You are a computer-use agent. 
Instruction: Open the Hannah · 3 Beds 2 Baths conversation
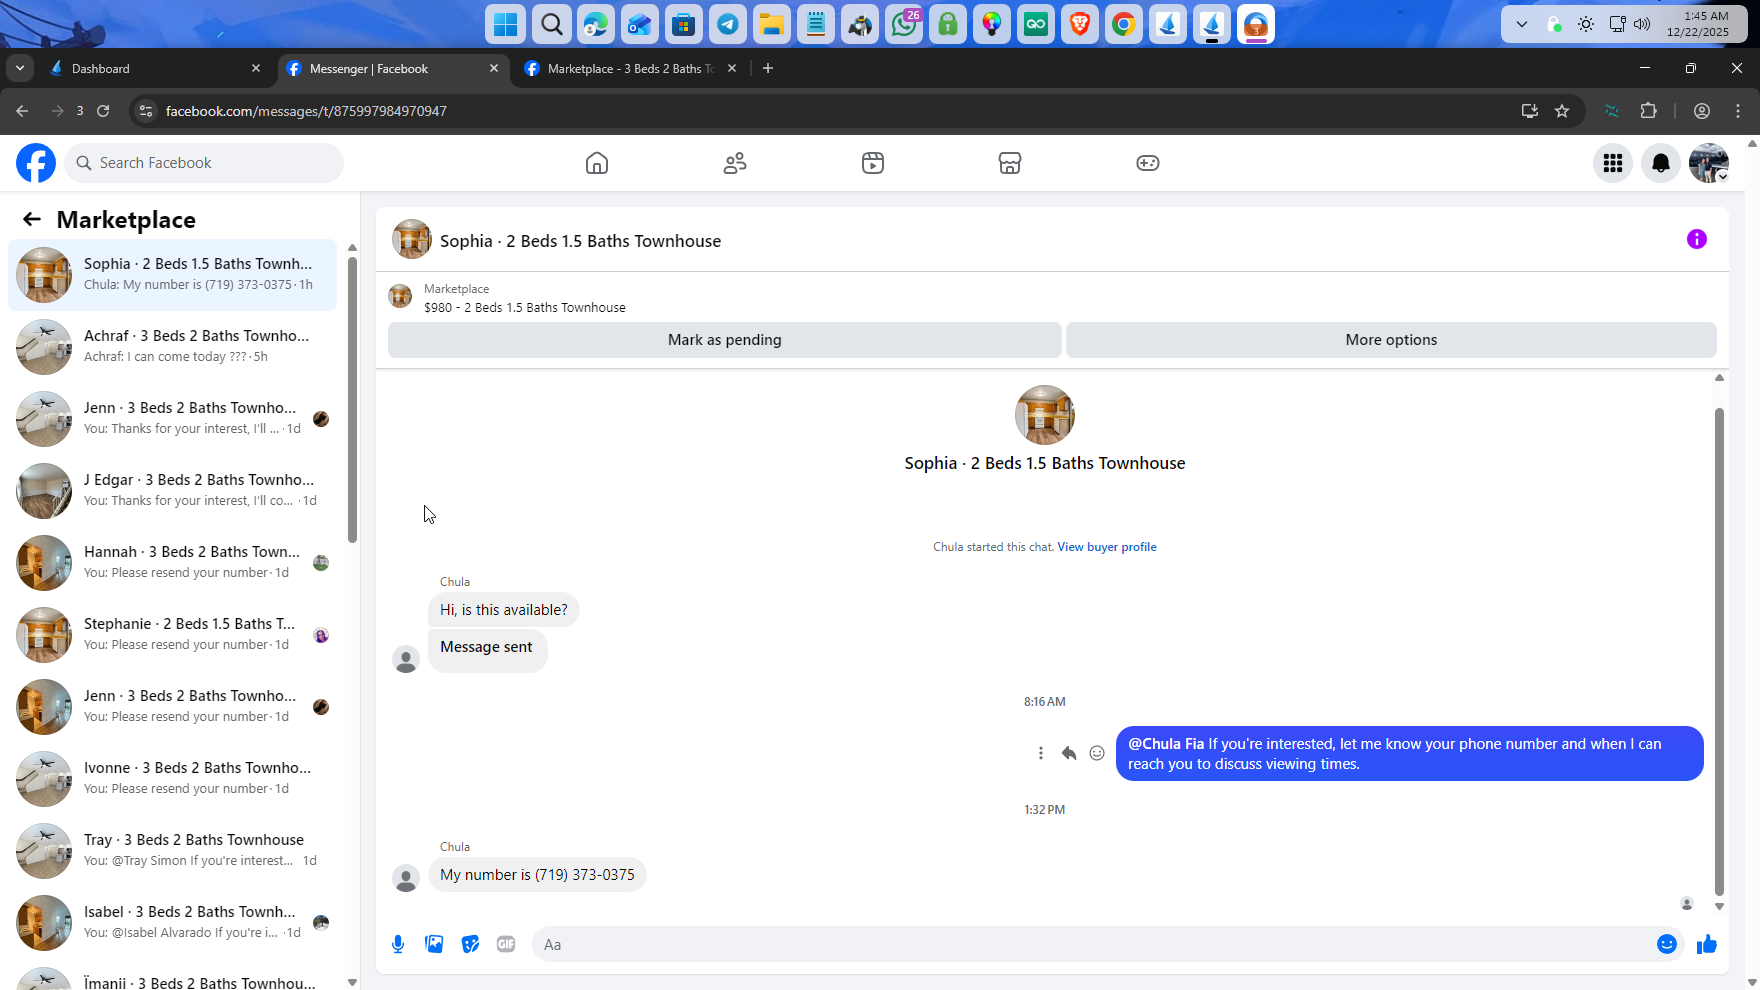coord(172,562)
